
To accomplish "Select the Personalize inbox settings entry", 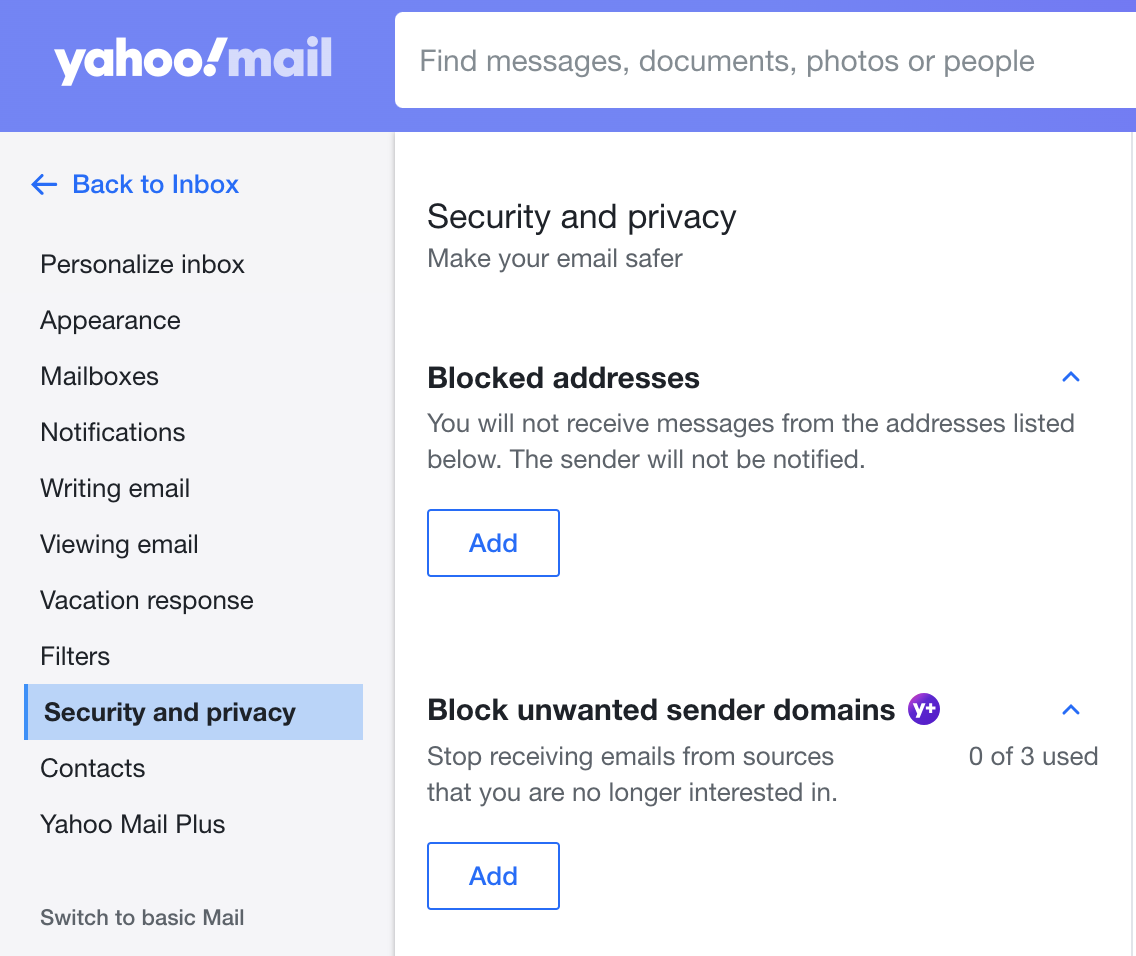I will coord(142,264).
